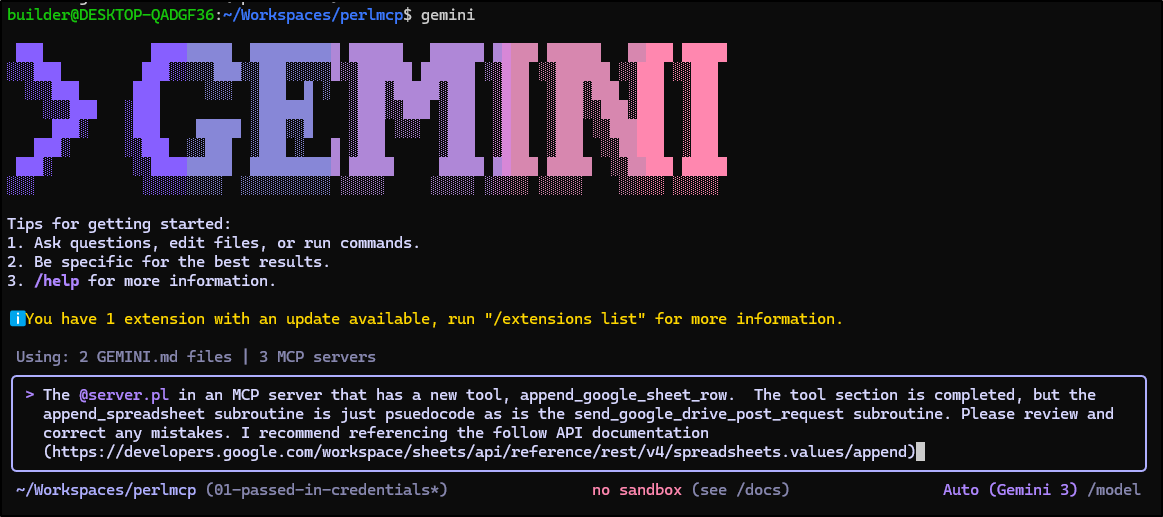The width and height of the screenshot is (1163, 517).
Task: Click the /model indicator in status bar
Action: [x=1113, y=490]
